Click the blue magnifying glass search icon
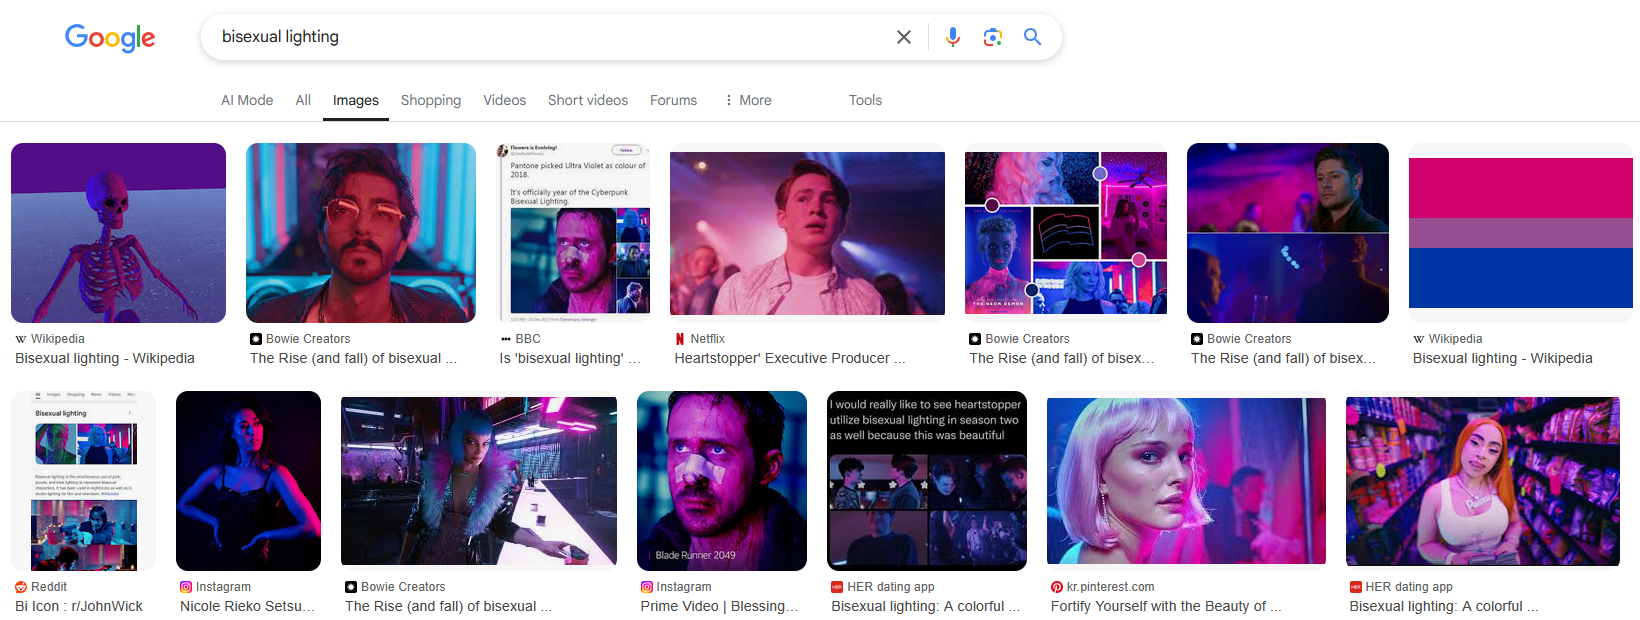 [x=1032, y=37]
